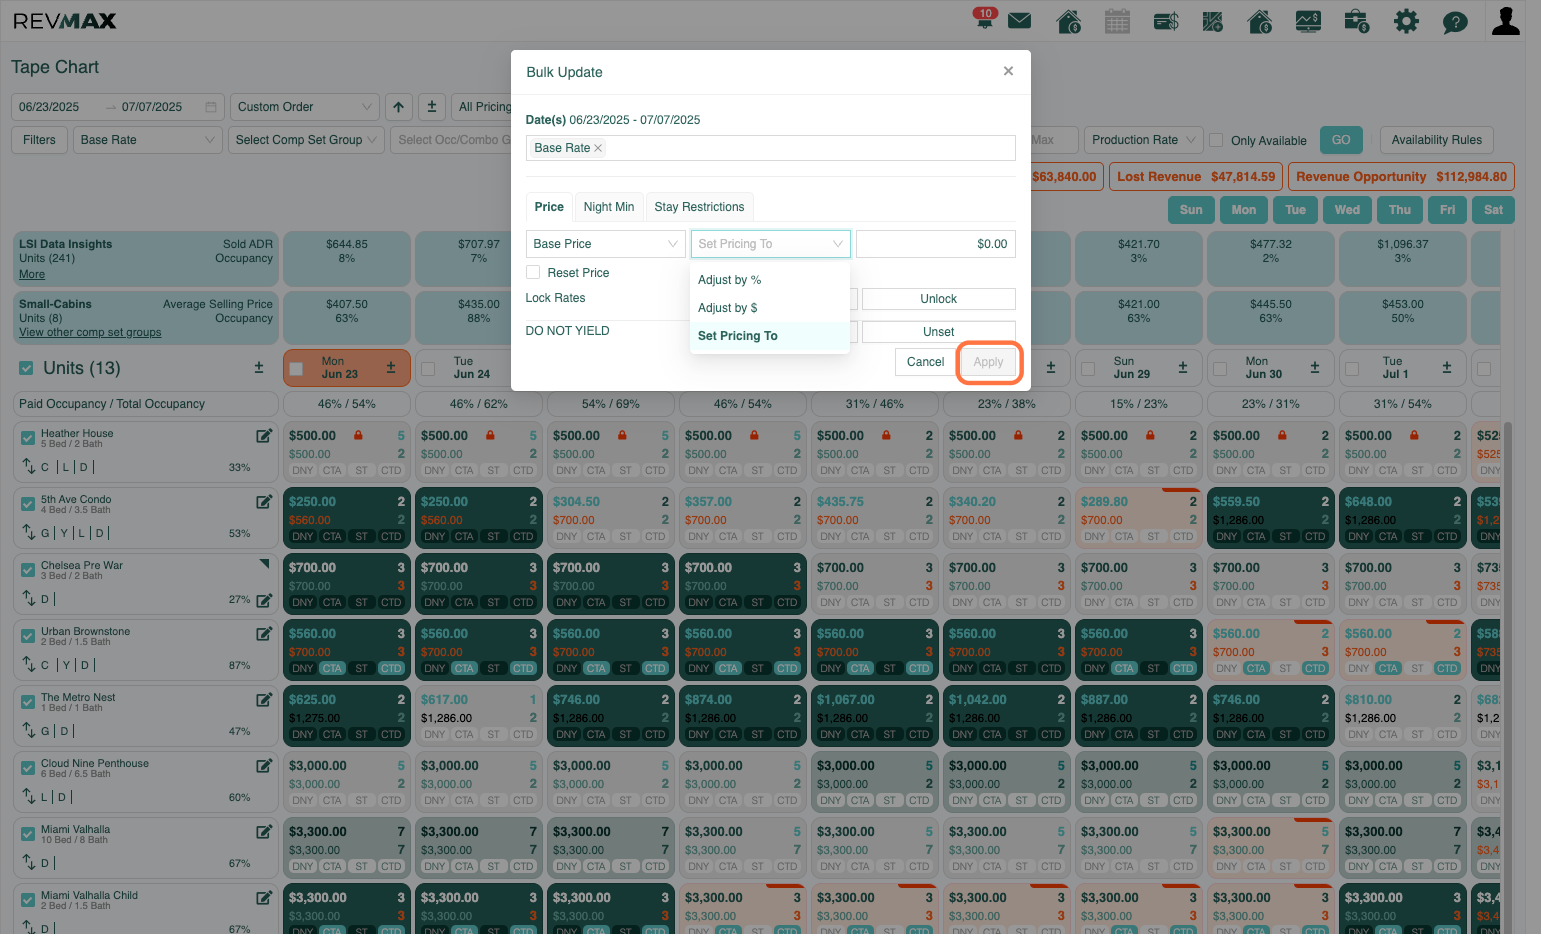Screen dimensions: 1541x934
Task: Switch to the Night Min tab
Action: (x=609, y=207)
